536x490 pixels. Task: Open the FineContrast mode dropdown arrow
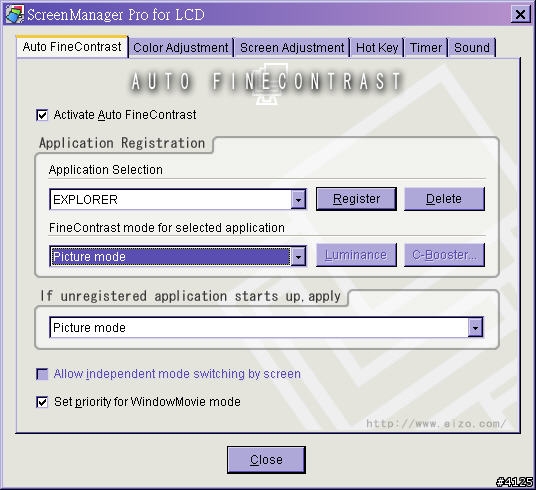[x=298, y=256]
